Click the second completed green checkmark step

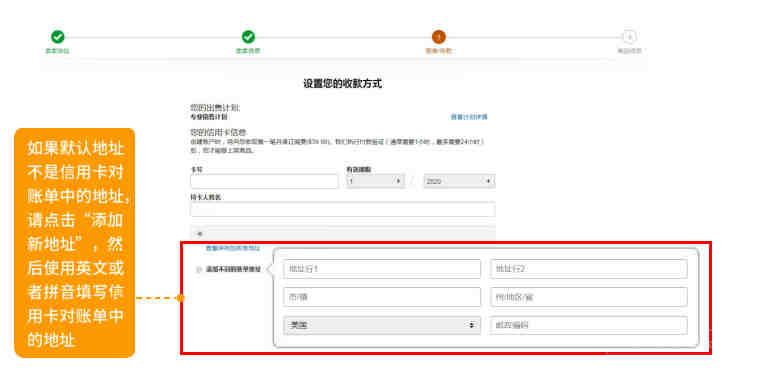point(248,37)
